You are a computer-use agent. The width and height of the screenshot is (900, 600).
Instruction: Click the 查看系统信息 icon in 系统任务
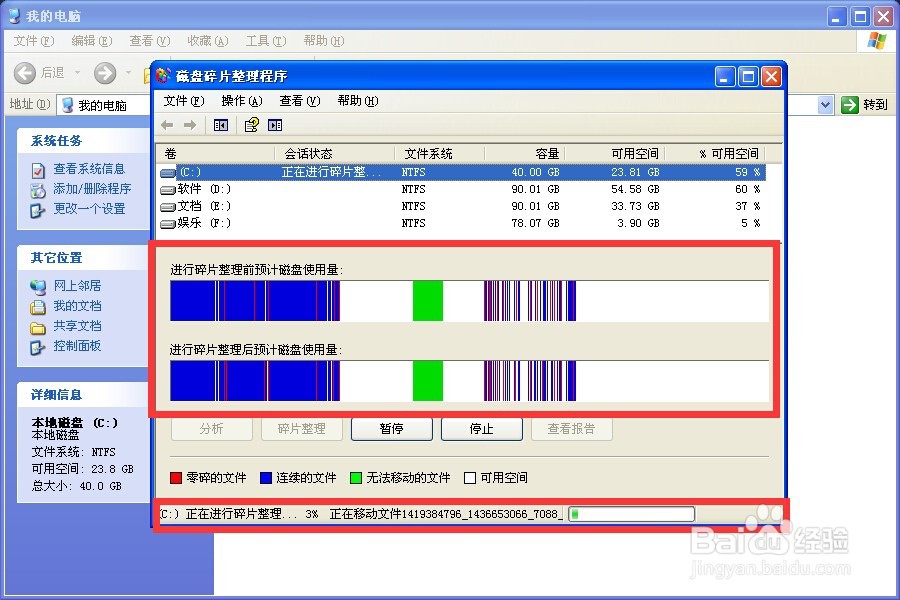(x=36, y=168)
